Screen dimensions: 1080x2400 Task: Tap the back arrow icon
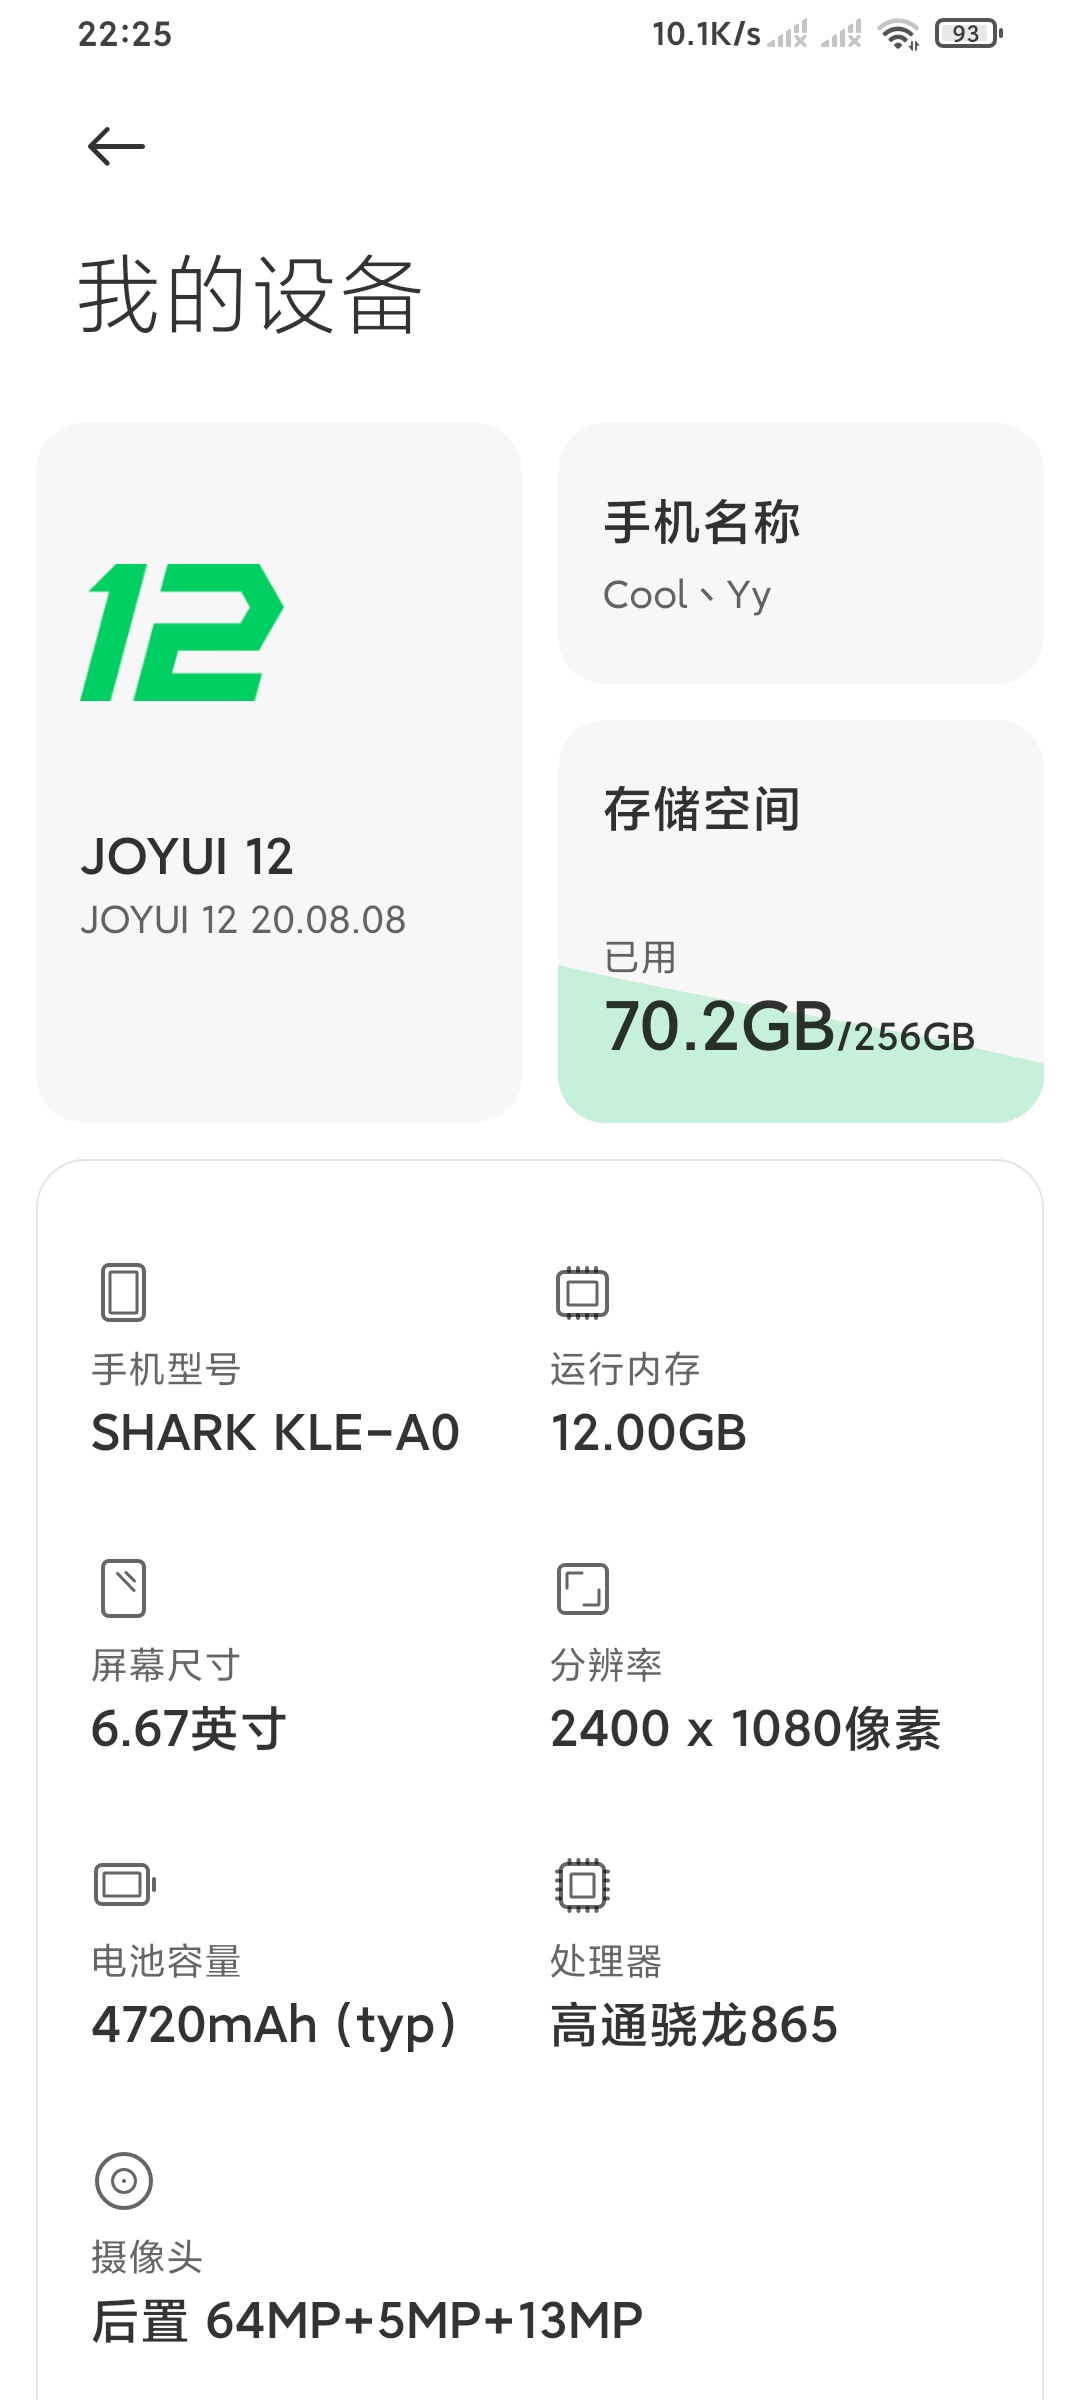point(116,147)
